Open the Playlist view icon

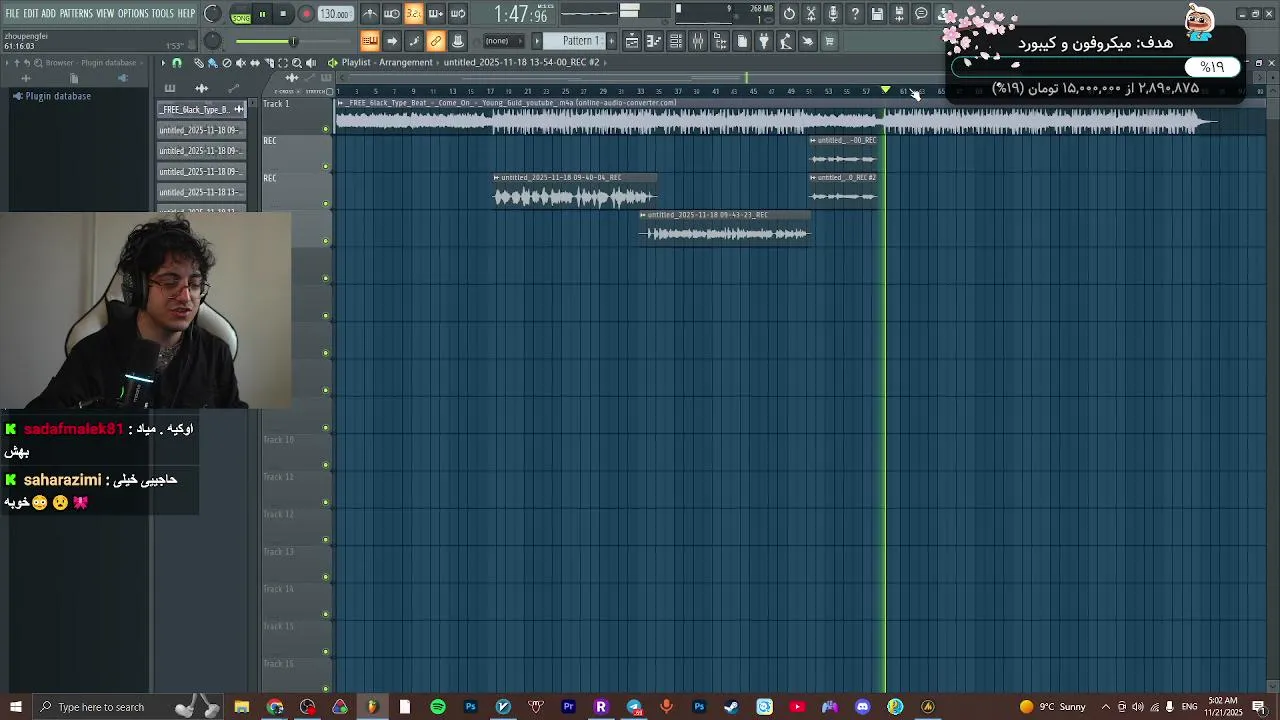[x=632, y=41]
